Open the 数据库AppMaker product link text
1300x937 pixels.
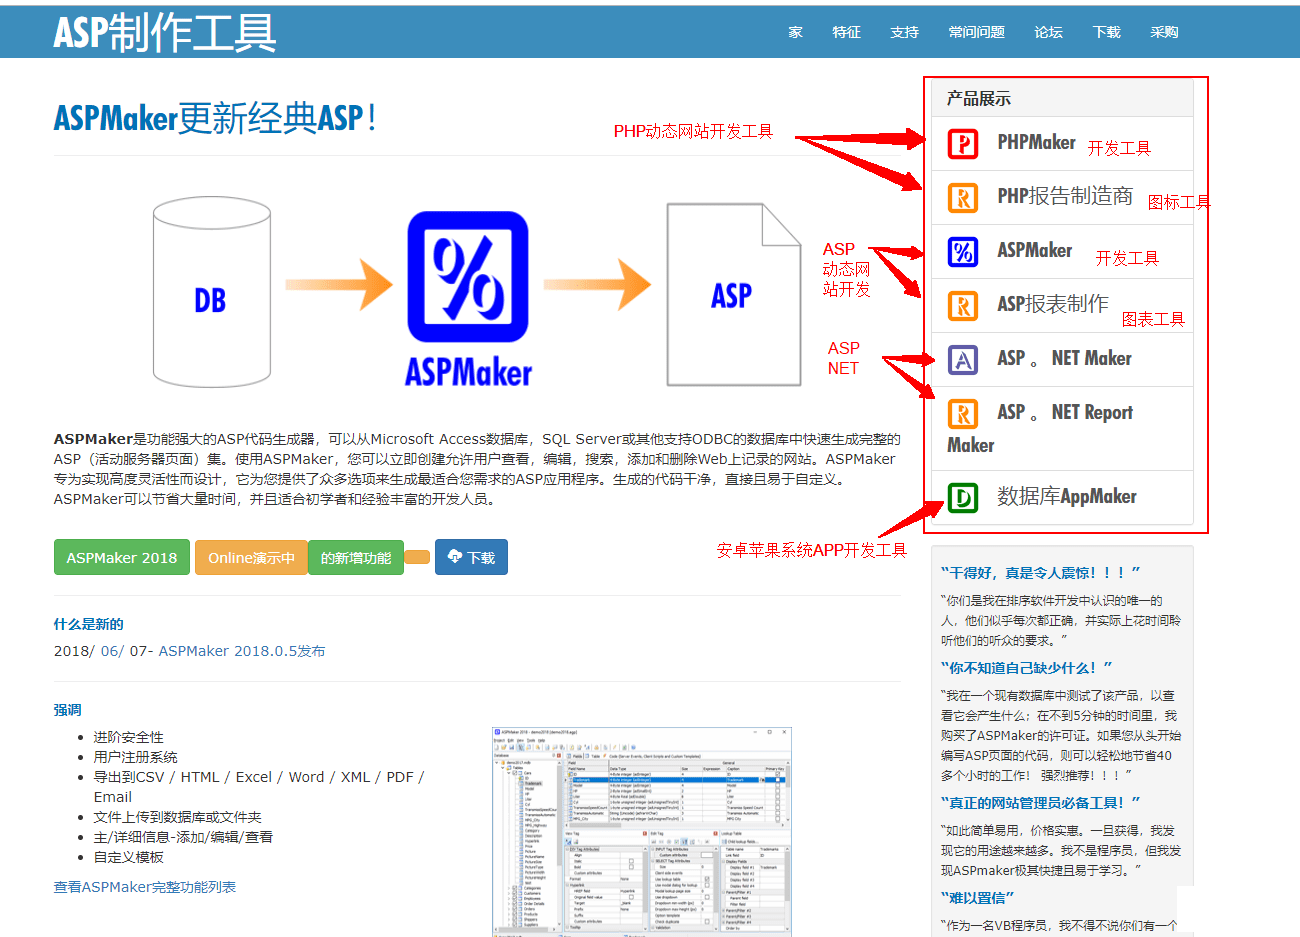click(1067, 497)
